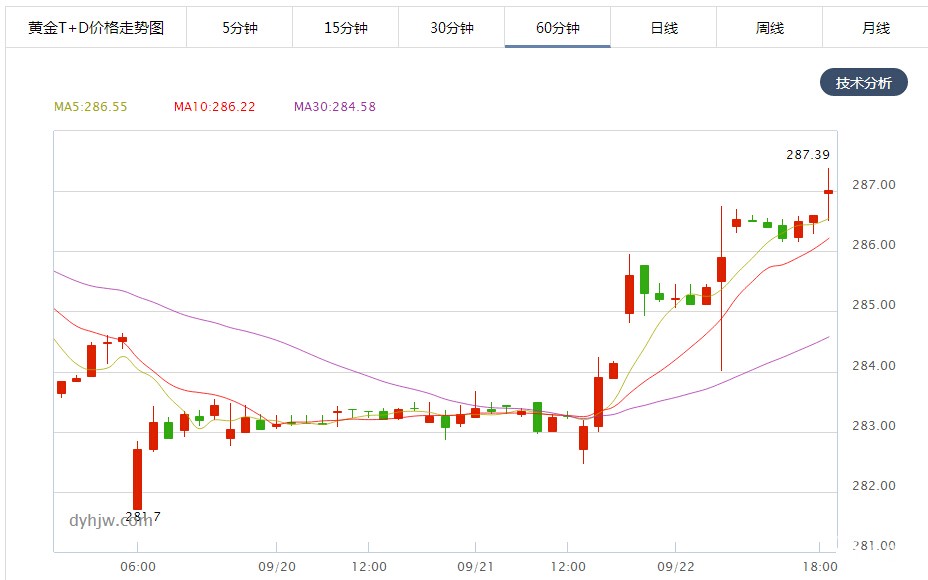Click the 287.00 price axis label
Viewport: 928px width, 580px height.
tap(875, 185)
